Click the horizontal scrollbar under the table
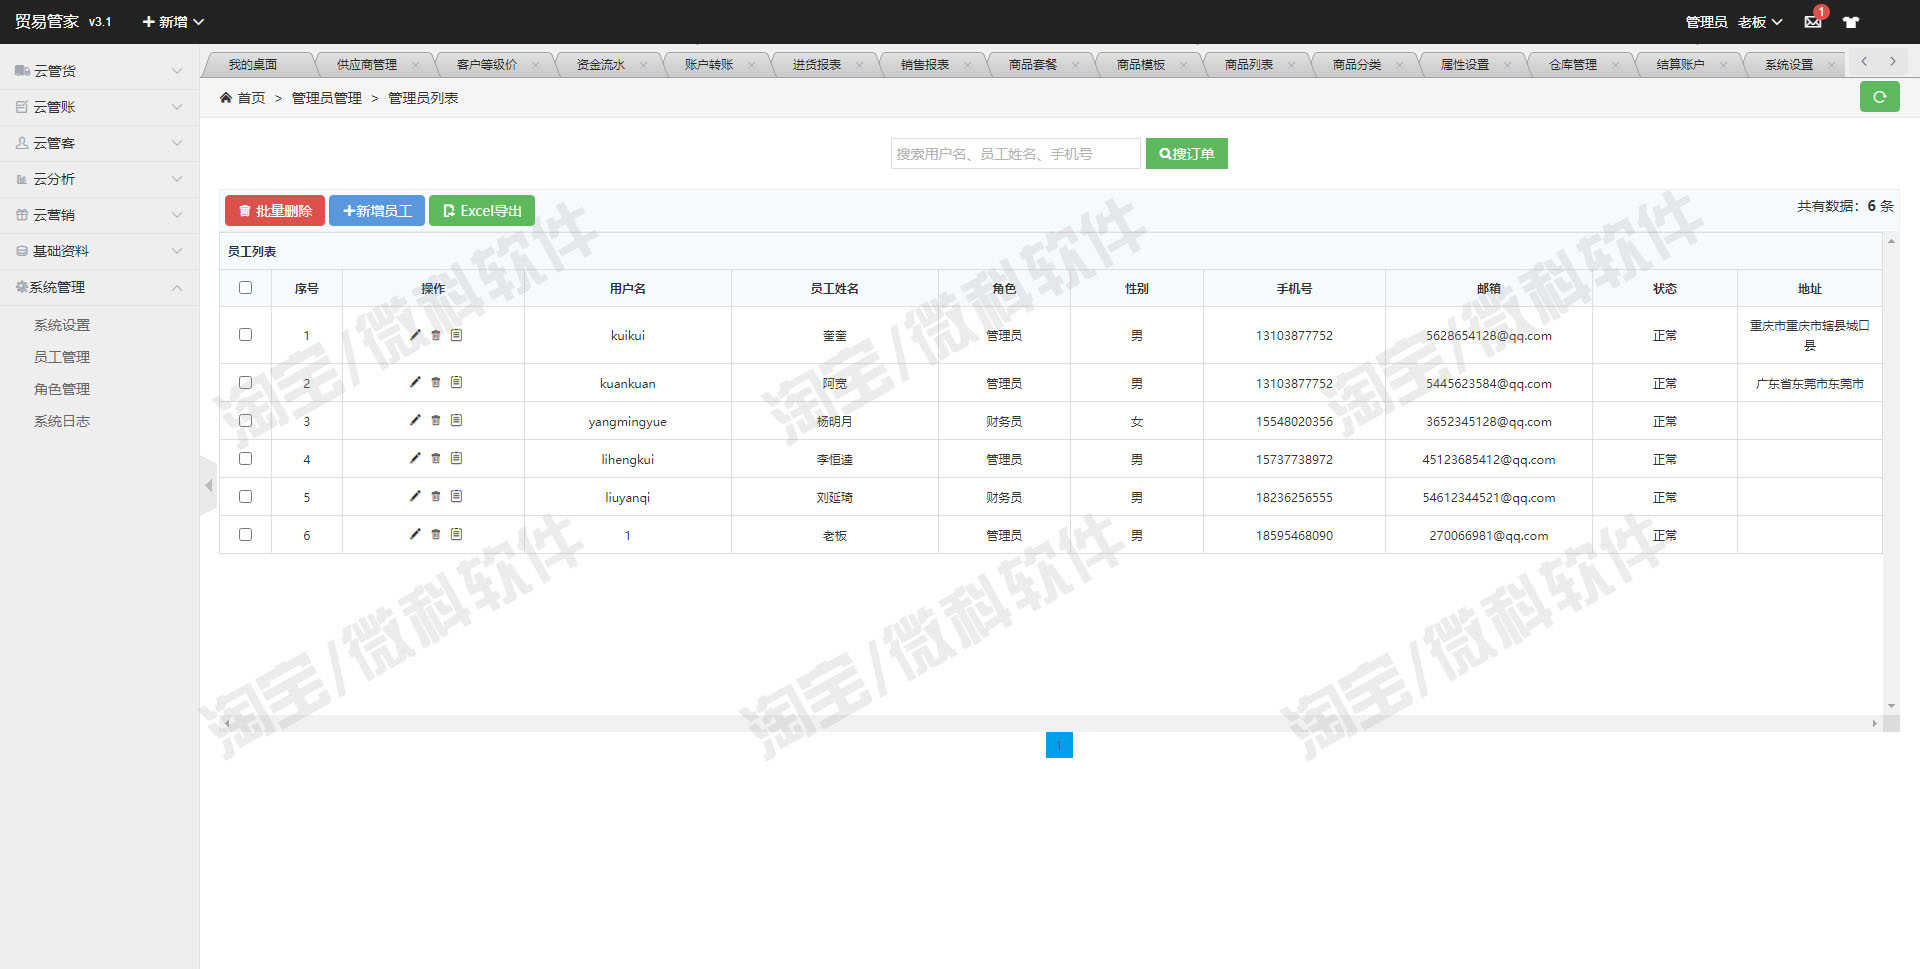The width and height of the screenshot is (1920, 969). tap(1051, 723)
